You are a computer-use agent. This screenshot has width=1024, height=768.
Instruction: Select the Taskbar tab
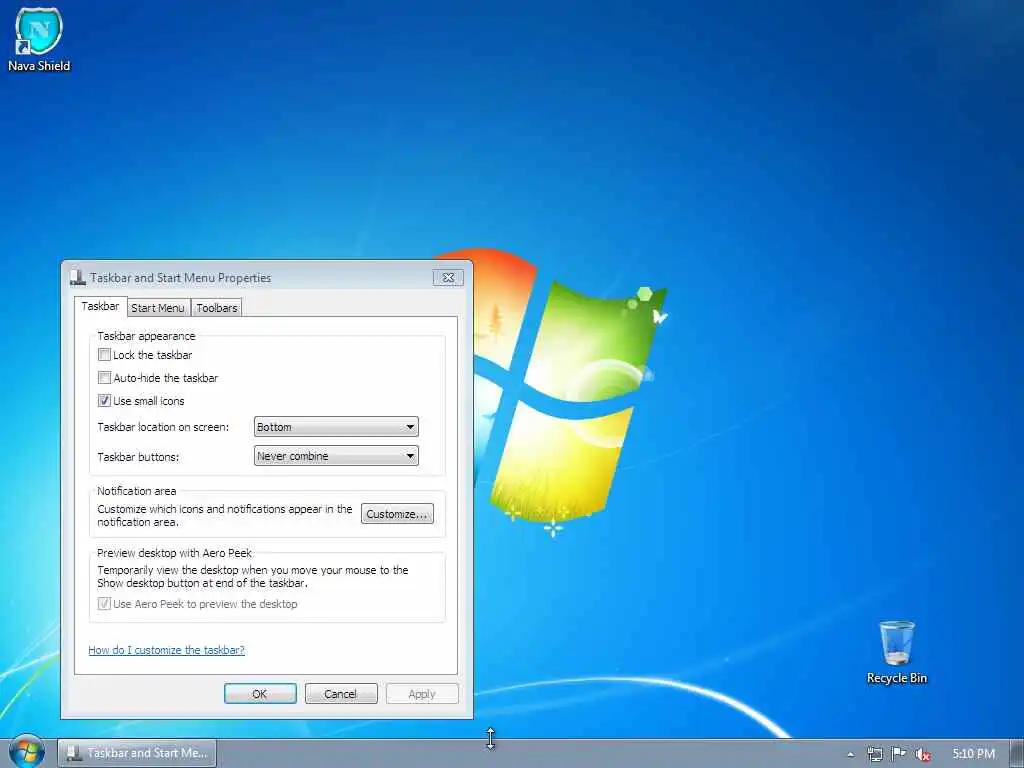[100, 306]
